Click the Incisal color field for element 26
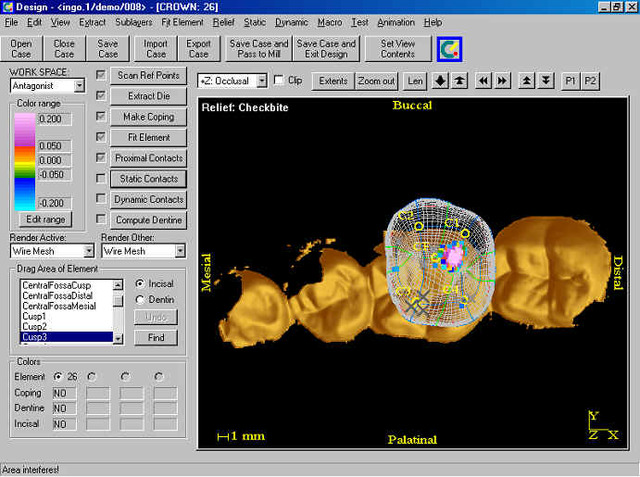Image resolution: width=640 pixels, height=477 pixels. coord(64,424)
